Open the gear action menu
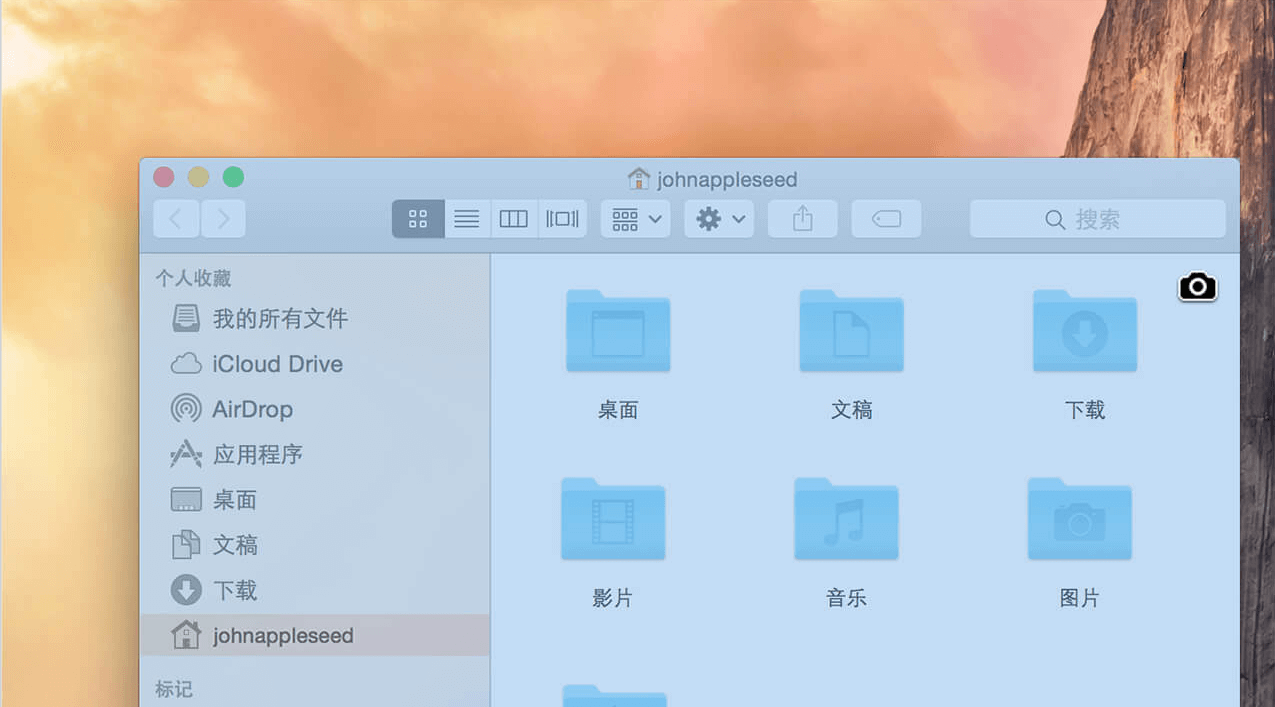The image size is (1275, 707). pyautogui.click(x=719, y=219)
